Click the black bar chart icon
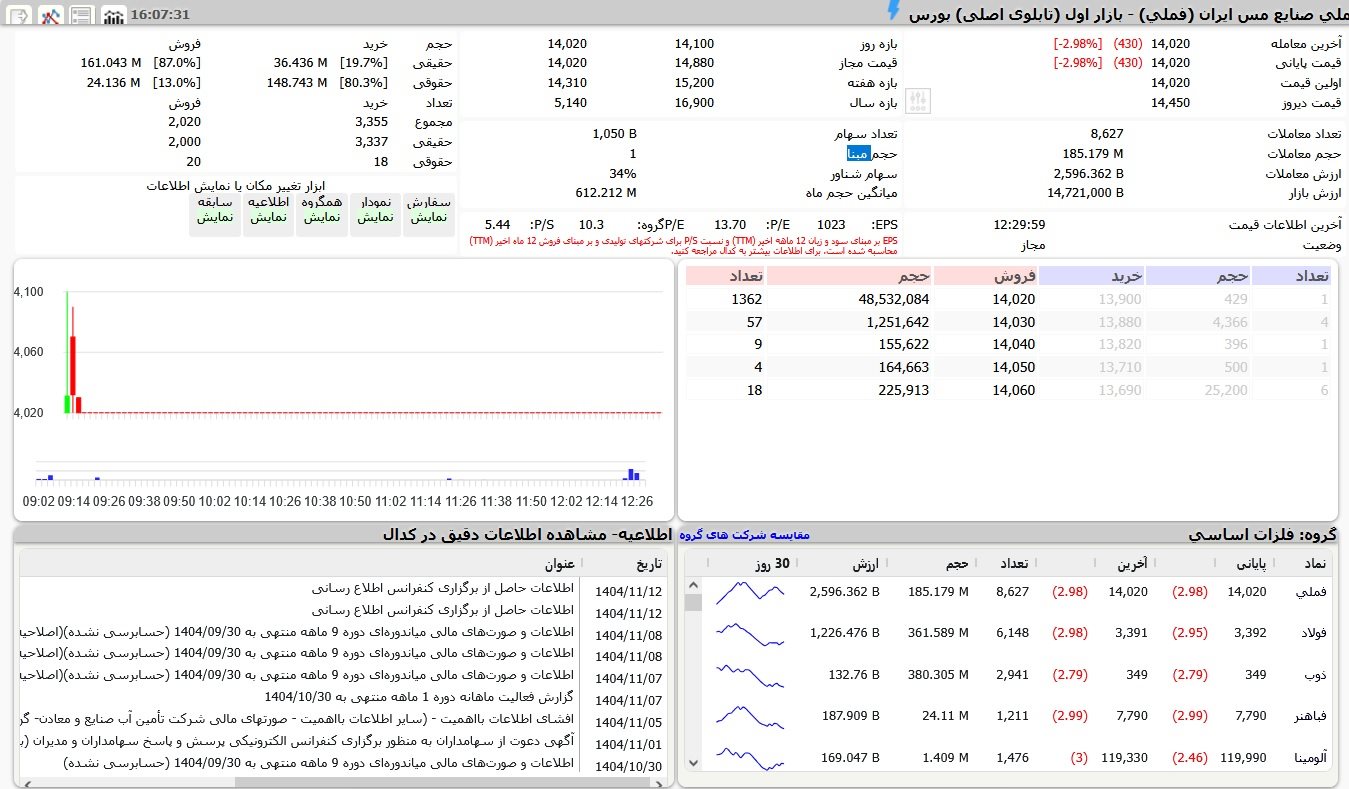1349x789 pixels. click(x=114, y=14)
